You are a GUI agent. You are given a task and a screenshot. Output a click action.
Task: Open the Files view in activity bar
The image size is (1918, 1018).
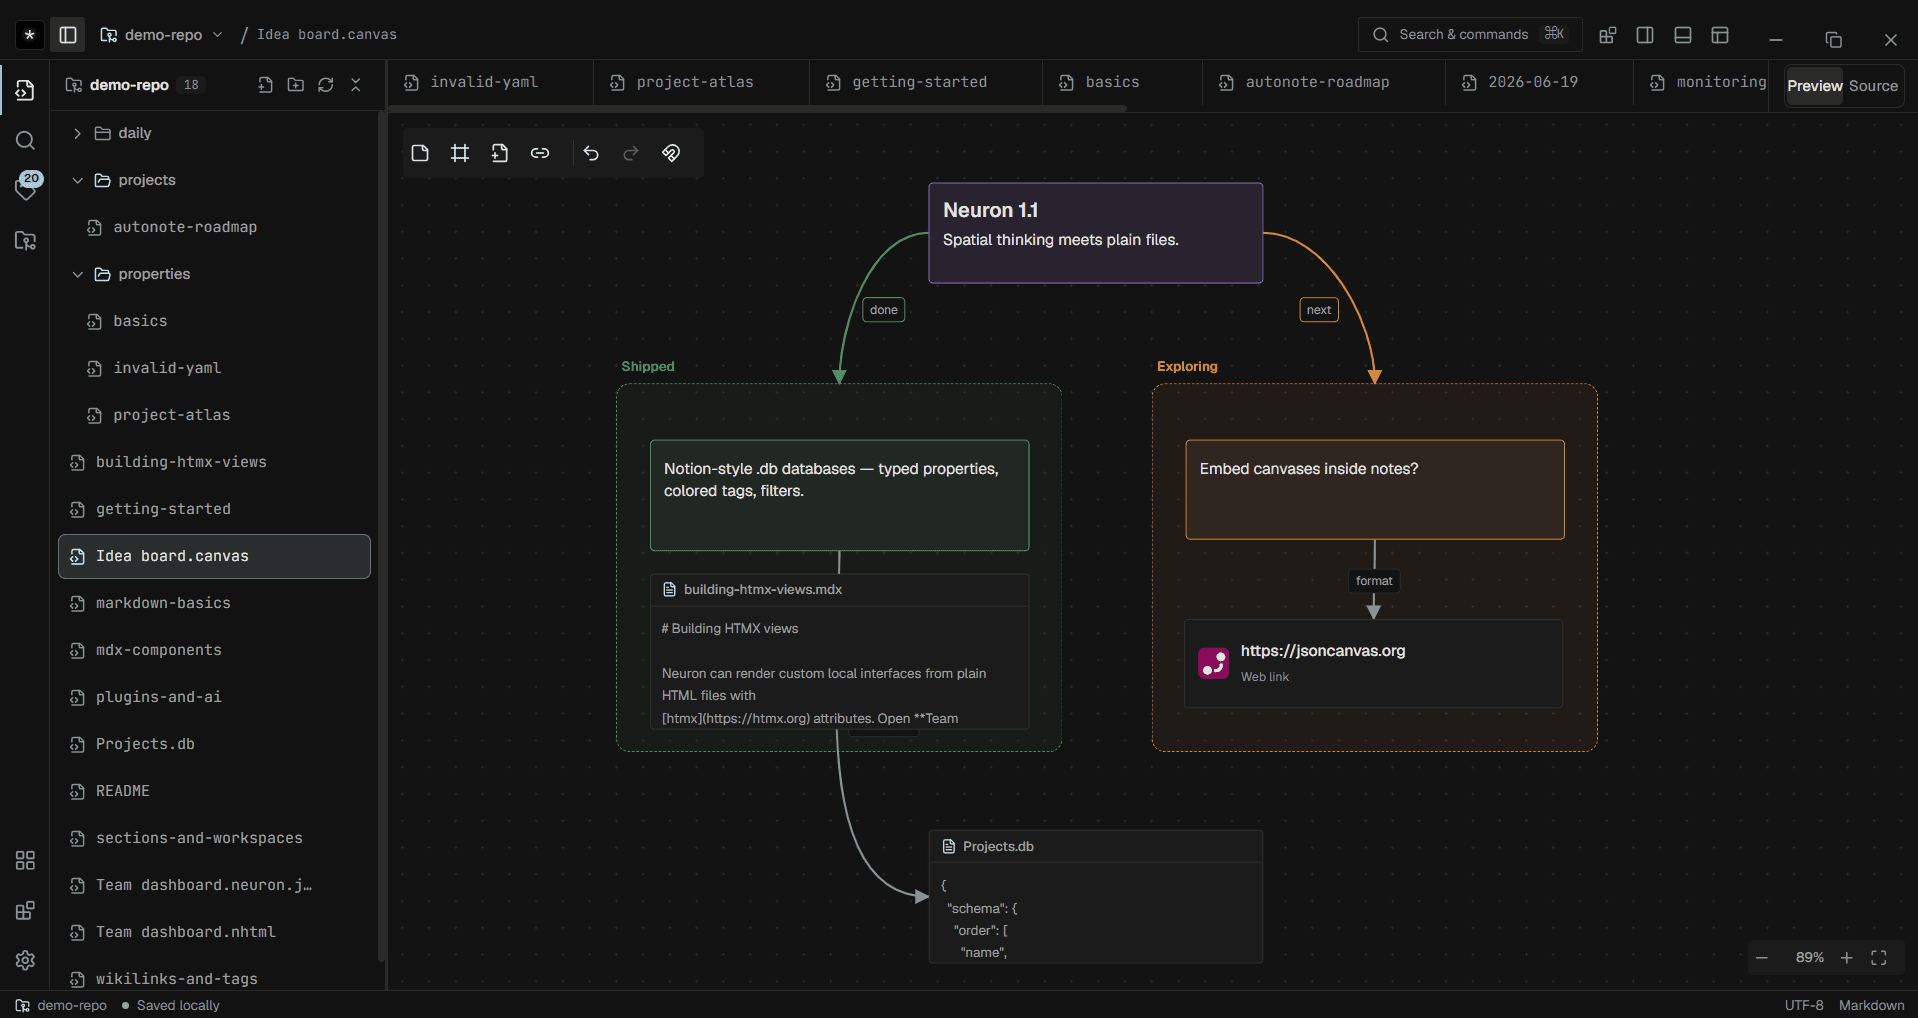25,91
